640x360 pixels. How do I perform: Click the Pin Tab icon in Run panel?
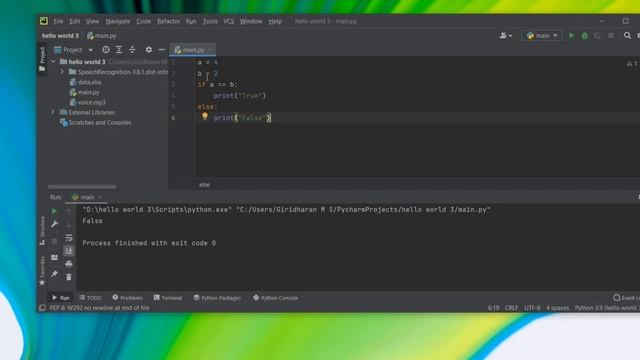54,274
